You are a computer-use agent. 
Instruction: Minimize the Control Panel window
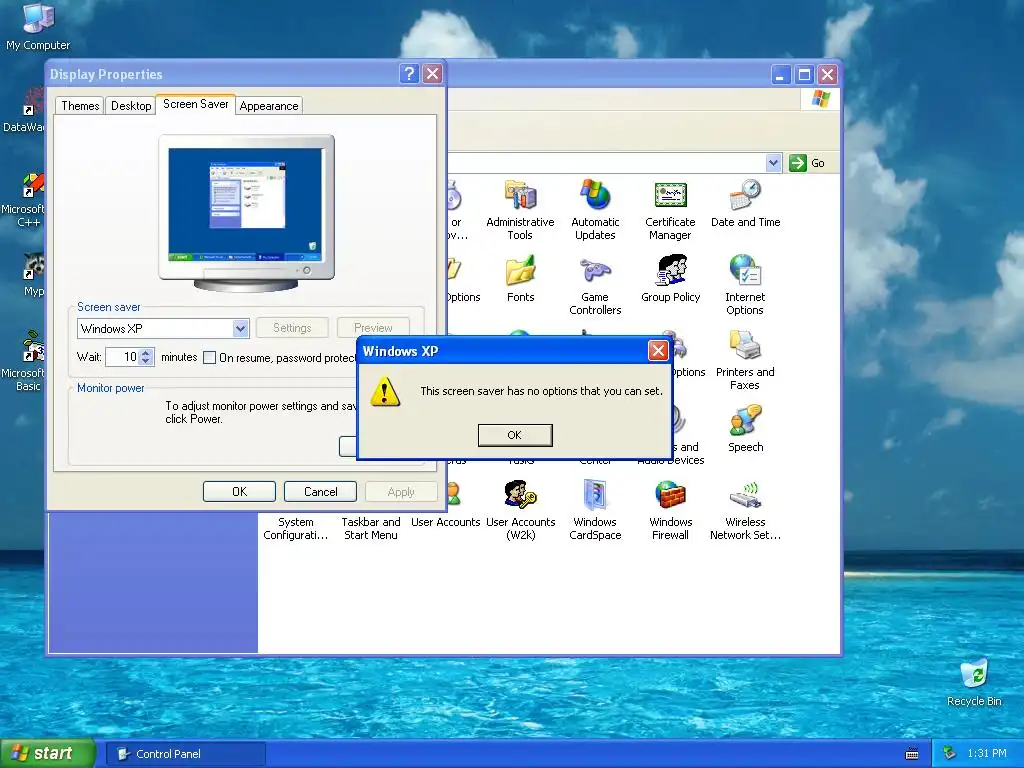tap(780, 74)
